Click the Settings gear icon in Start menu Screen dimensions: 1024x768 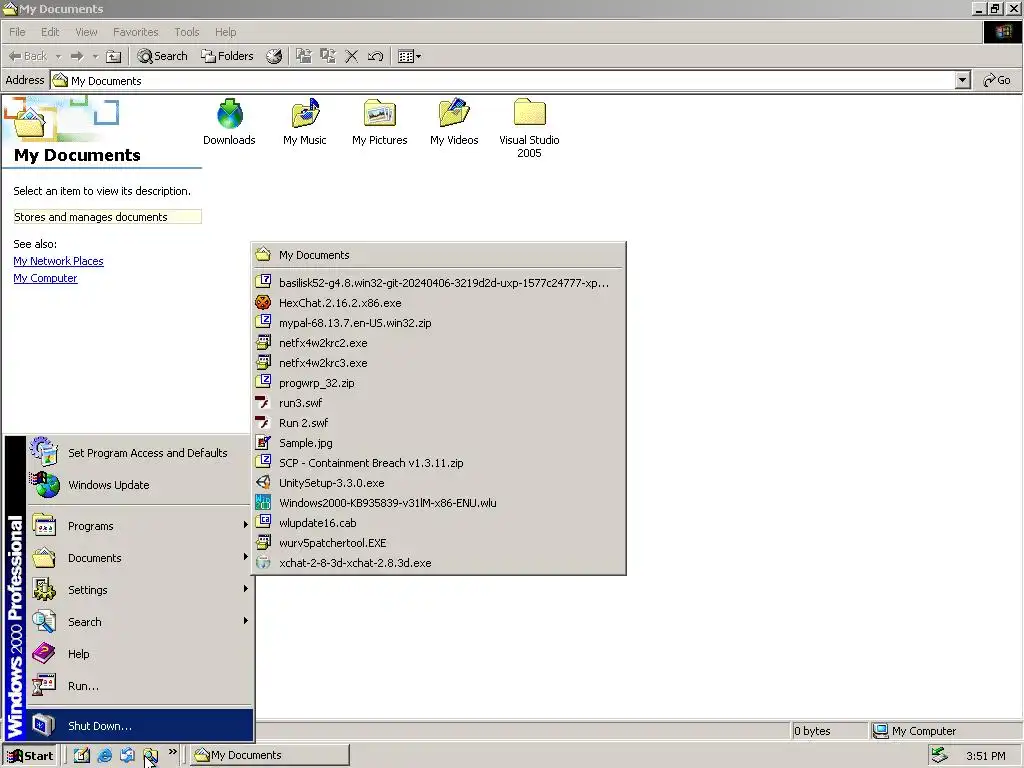pyautogui.click(x=44, y=590)
